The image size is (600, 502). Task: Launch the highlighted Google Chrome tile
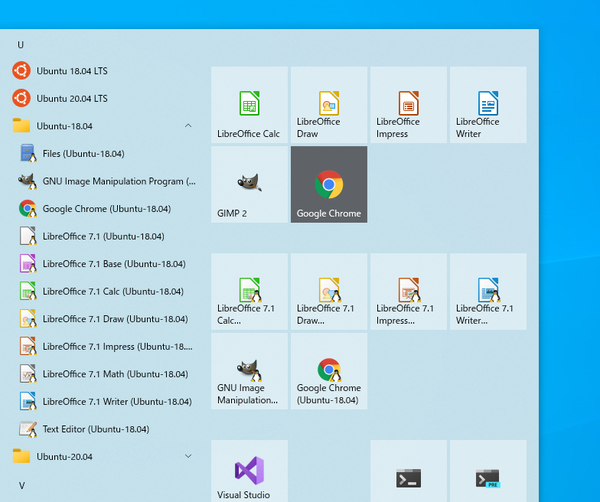coord(329,184)
